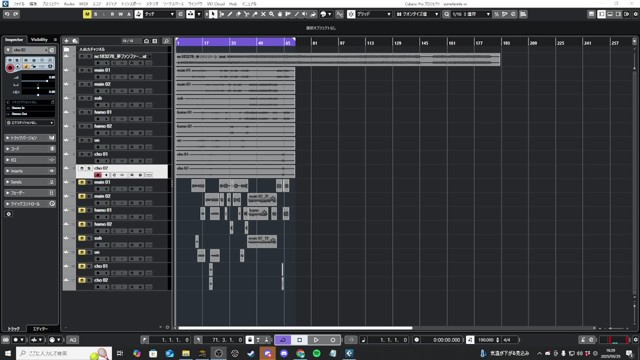The image size is (640, 360).
Task: Select the Mute X tool in toolbar
Action: [263, 14]
